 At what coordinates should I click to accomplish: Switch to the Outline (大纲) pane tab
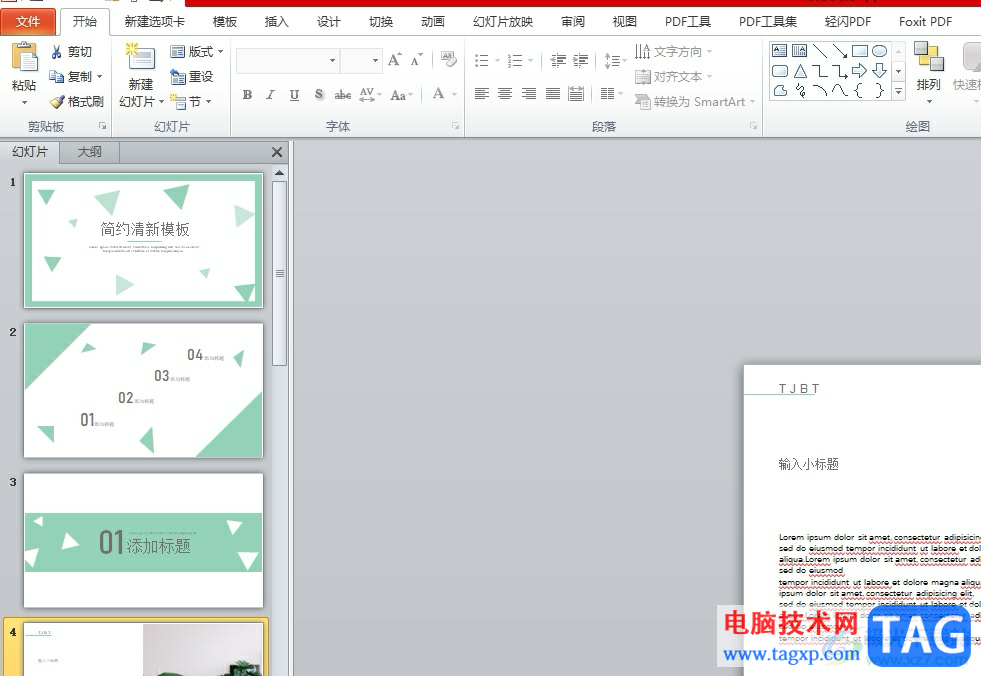point(89,152)
